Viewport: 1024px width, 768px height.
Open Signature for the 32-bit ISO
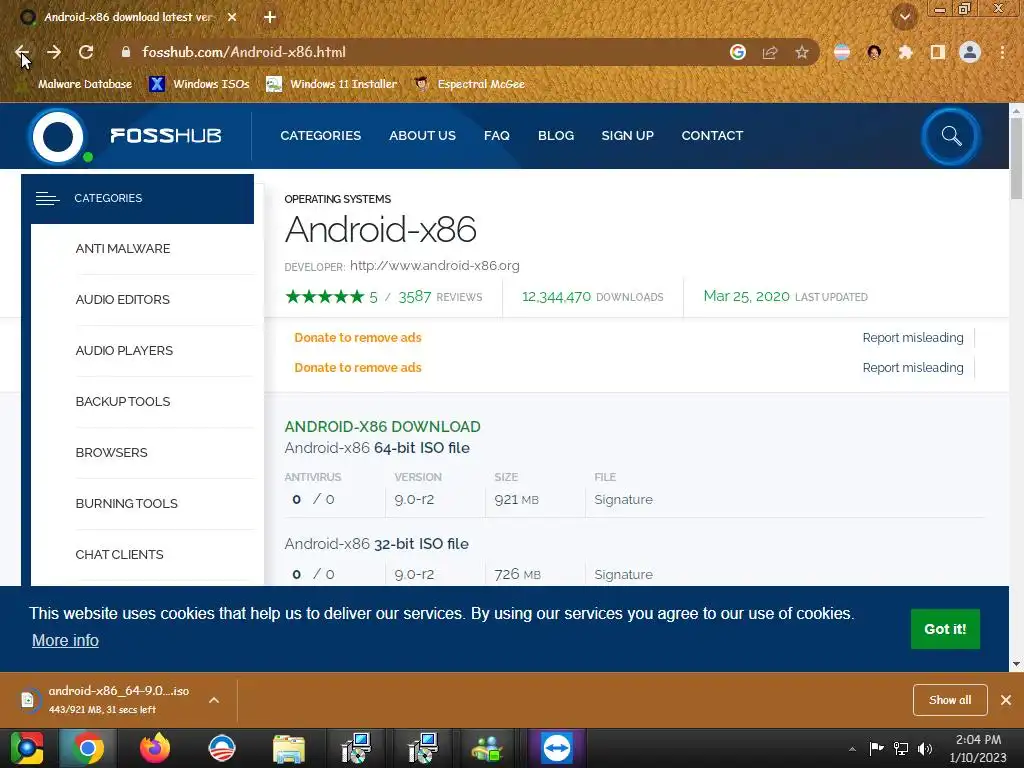(623, 575)
